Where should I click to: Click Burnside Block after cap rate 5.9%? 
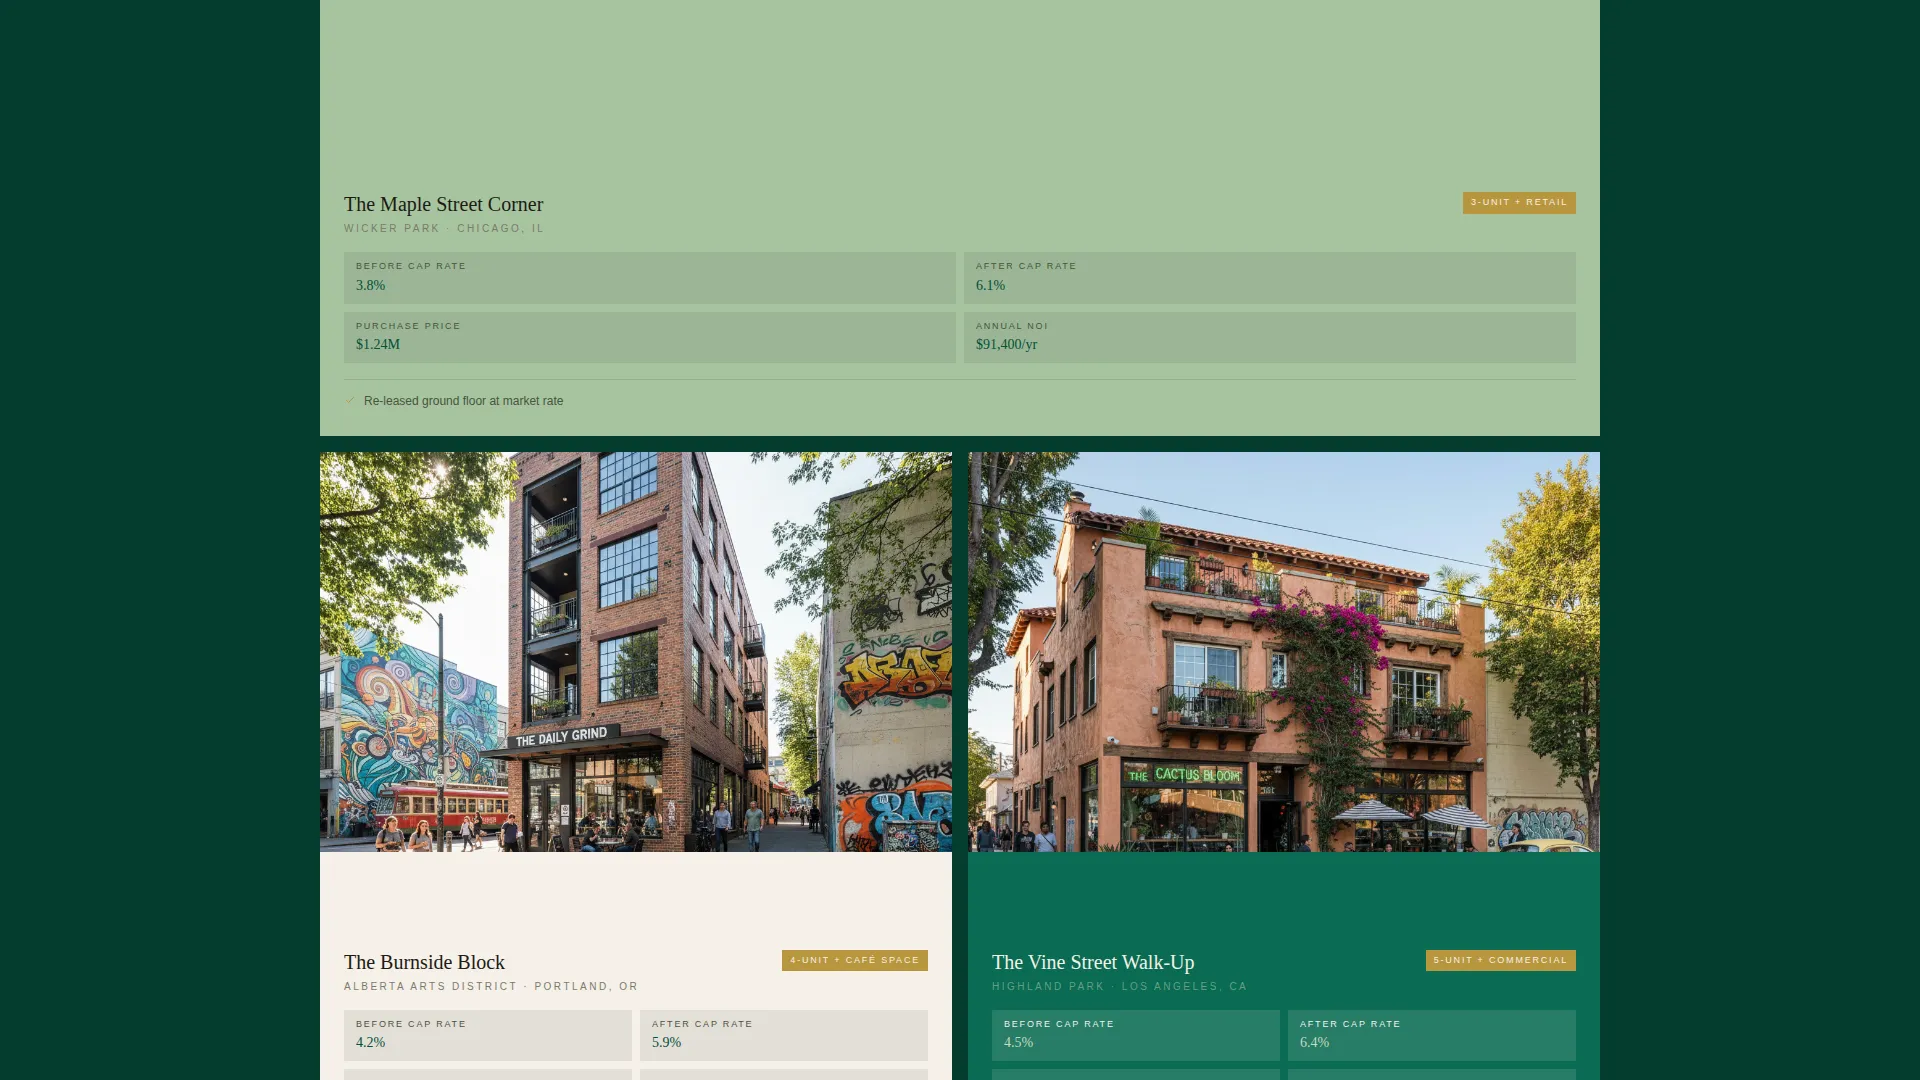[784, 1035]
